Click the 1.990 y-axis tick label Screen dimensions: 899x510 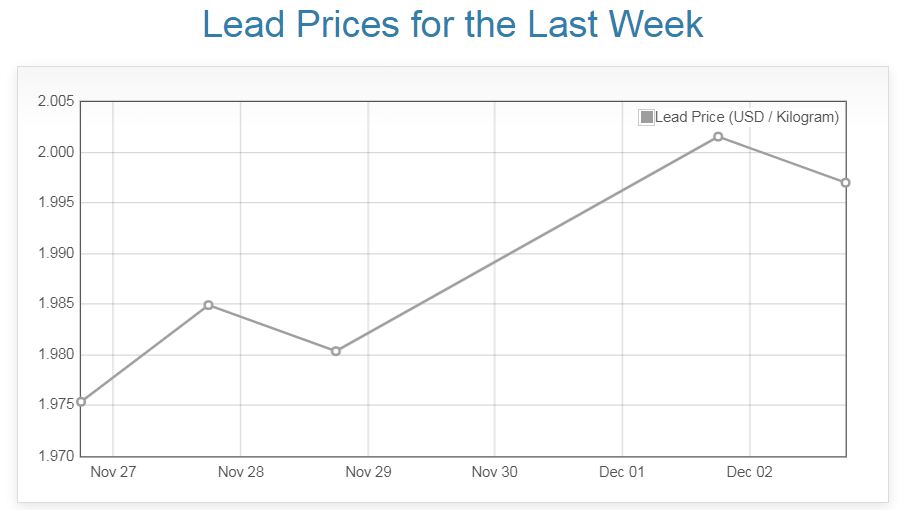[x=55, y=254]
